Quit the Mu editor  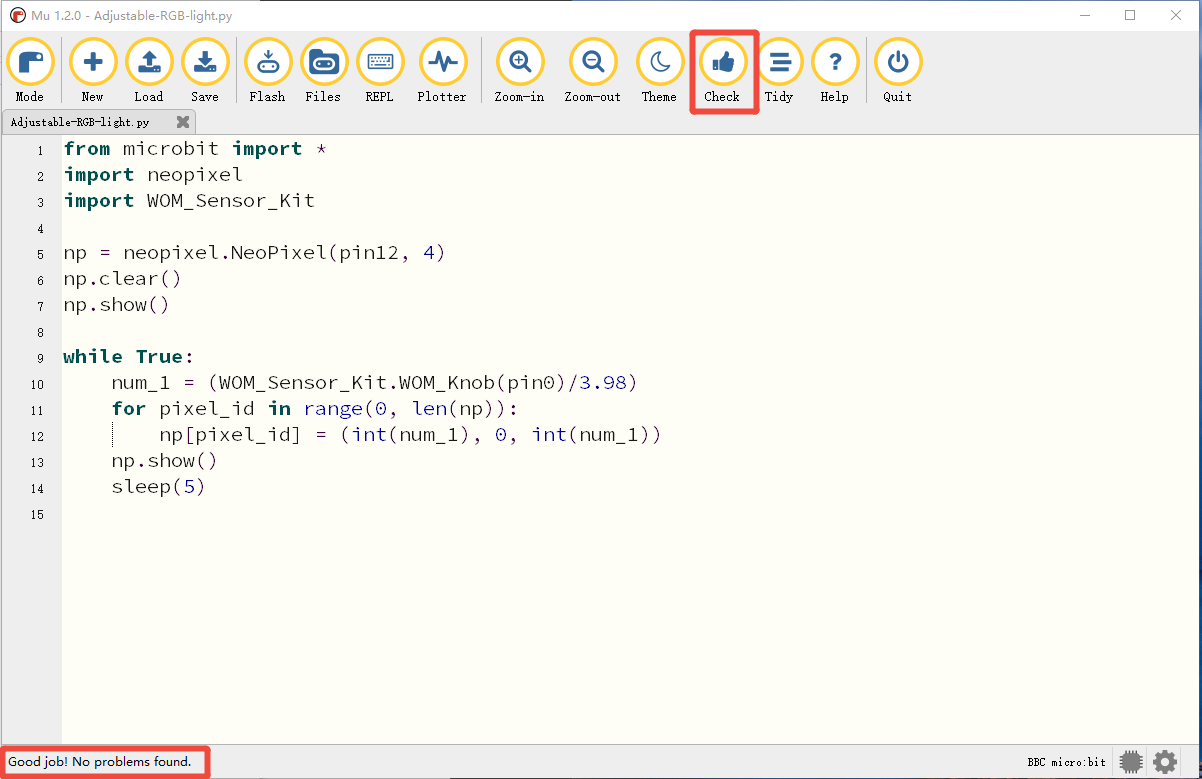coord(898,71)
